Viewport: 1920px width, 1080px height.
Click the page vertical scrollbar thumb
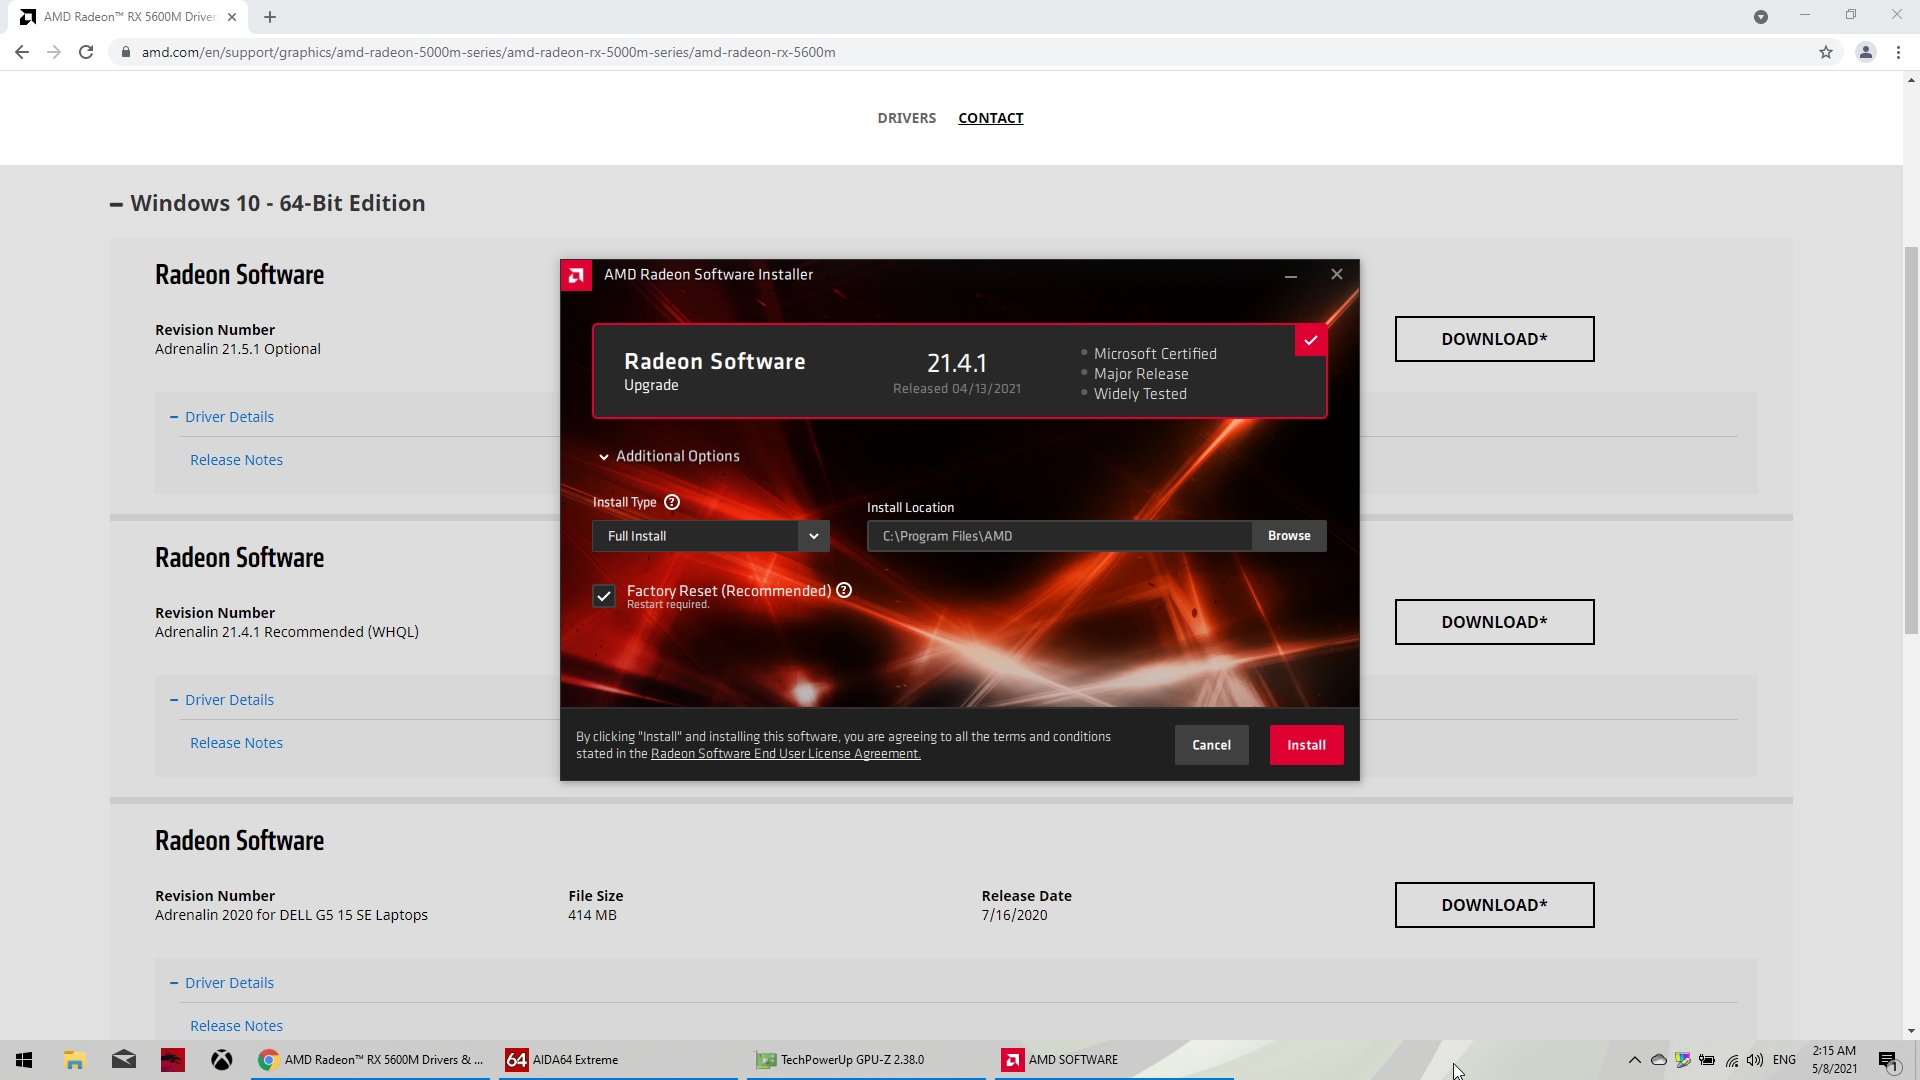[1911, 440]
